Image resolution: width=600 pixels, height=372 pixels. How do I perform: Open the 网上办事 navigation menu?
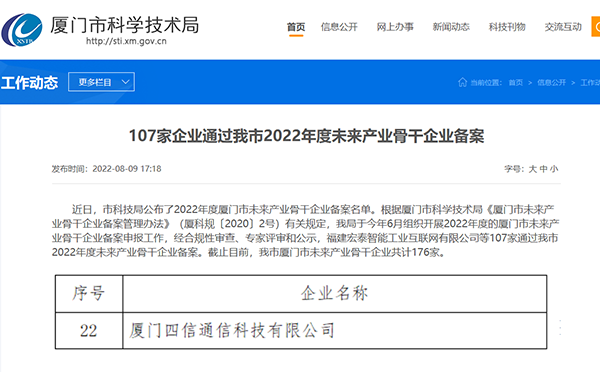(x=395, y=27)
